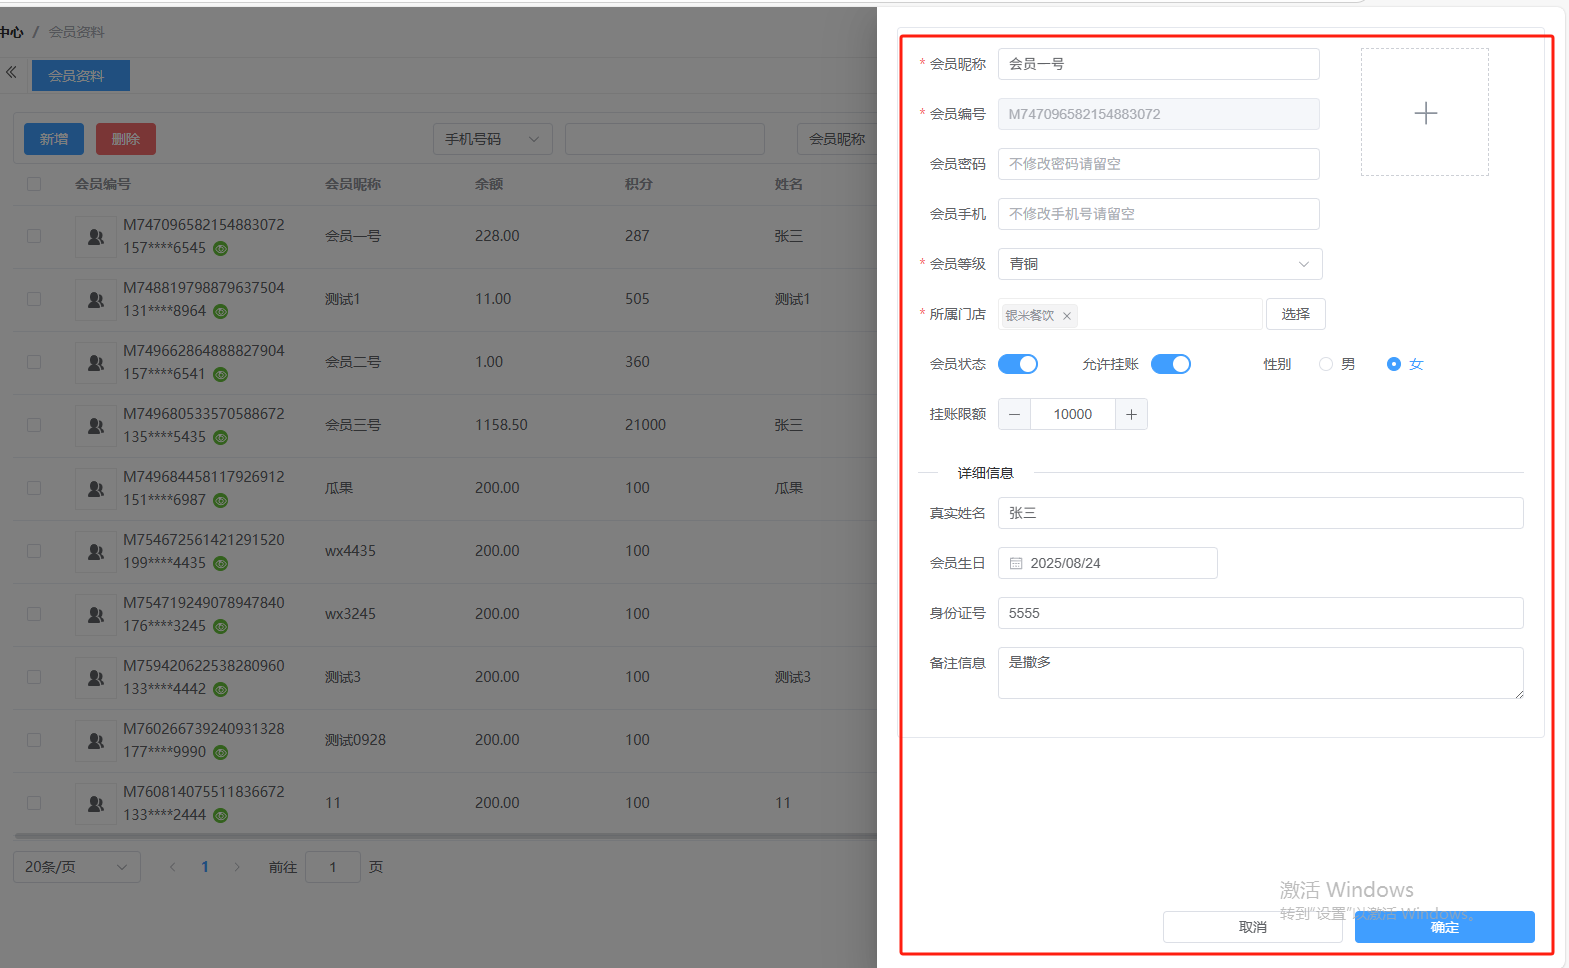This screenshot has width=1569, height=968.
Task: Check the select-all checkbox in table header
Action: tap(34, 184)
